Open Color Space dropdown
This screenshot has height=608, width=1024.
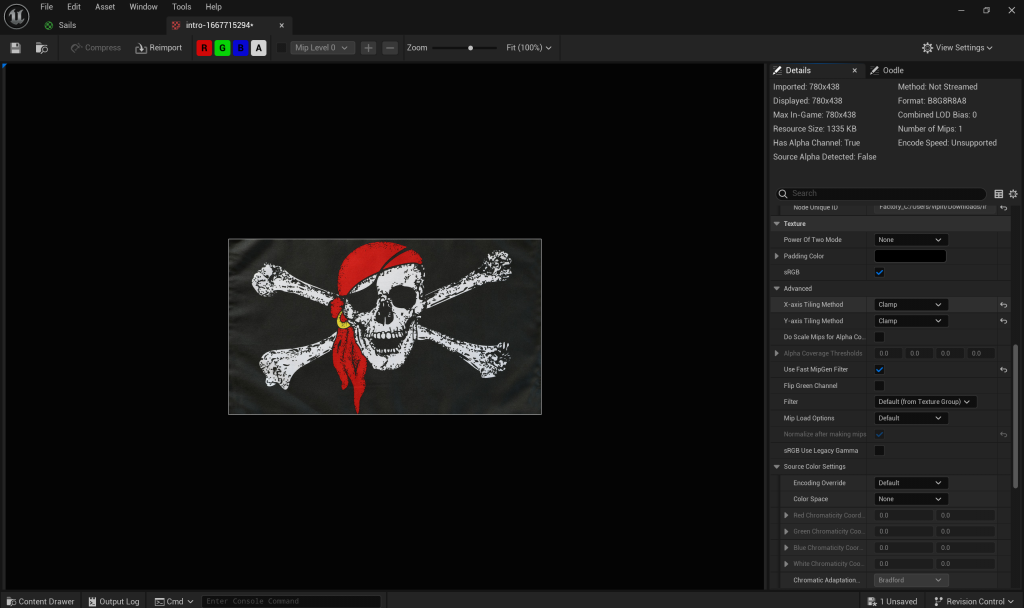(910, 499)
